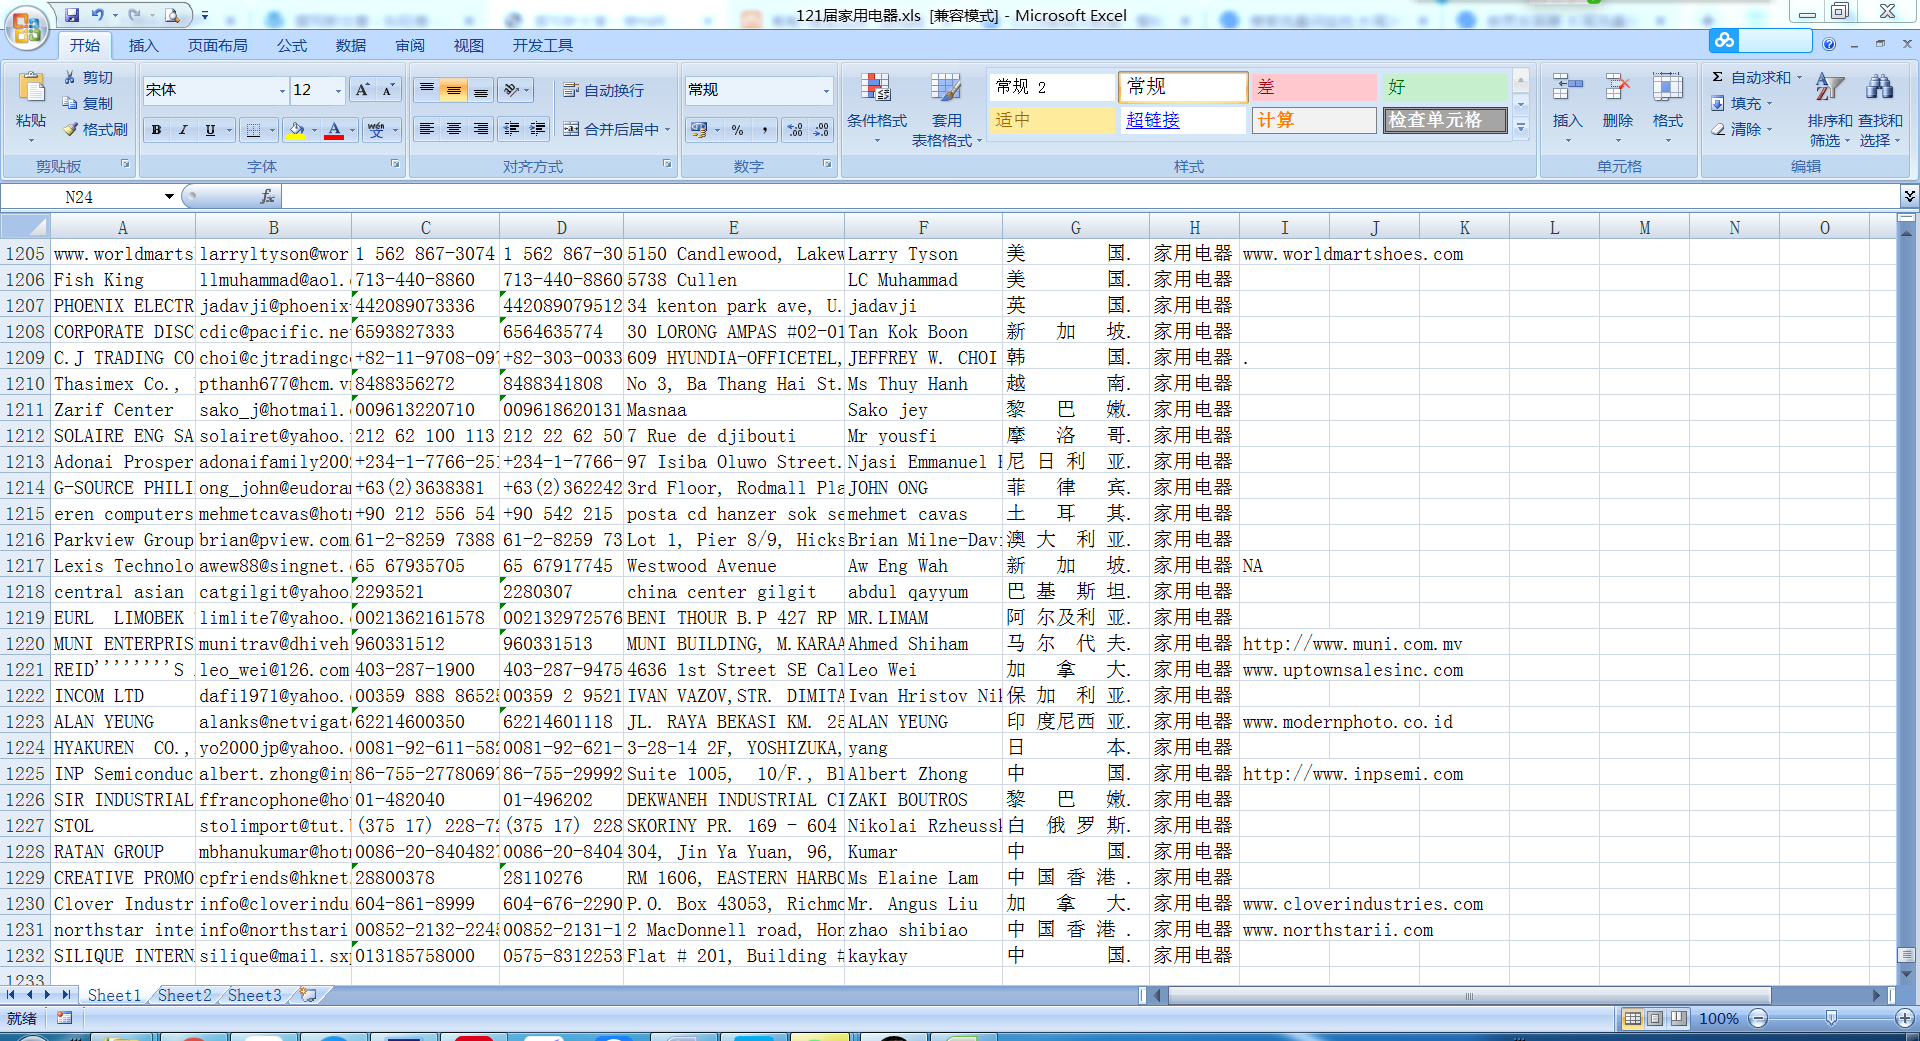The height and width of the screenshot is (1041, 1920).
Task: Apply the 超链接 hyperlink cell style
Action: pyautogui.click(x=1152, y=120)
